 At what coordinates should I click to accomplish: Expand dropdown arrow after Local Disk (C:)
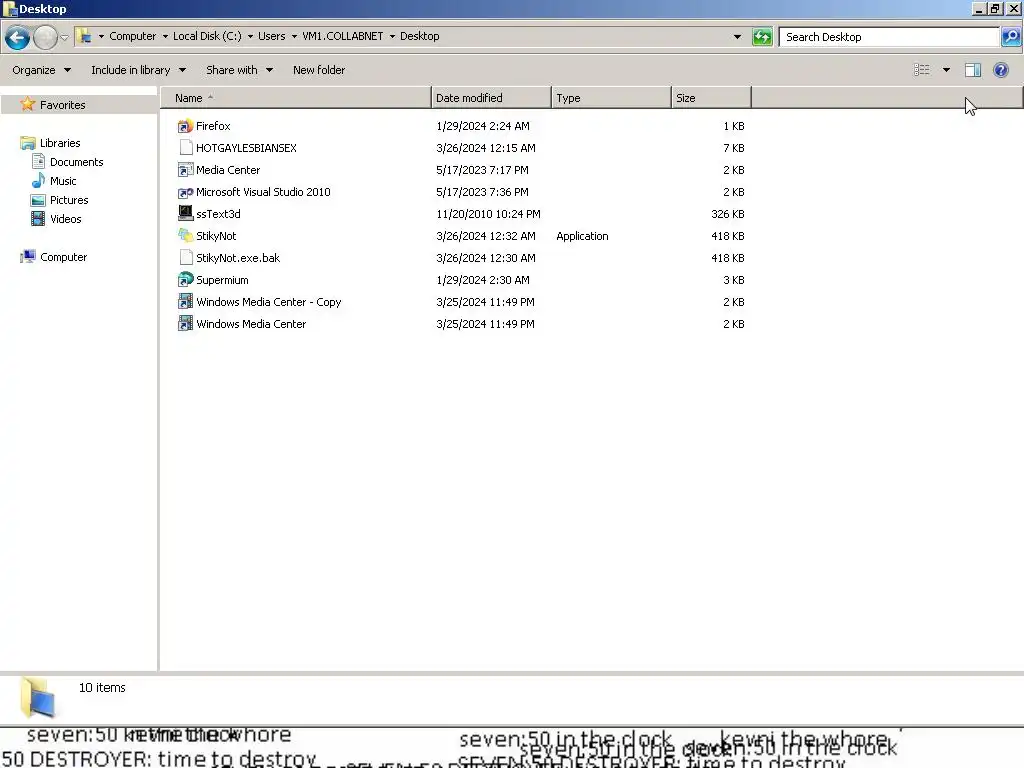click(x=250, y=37)
